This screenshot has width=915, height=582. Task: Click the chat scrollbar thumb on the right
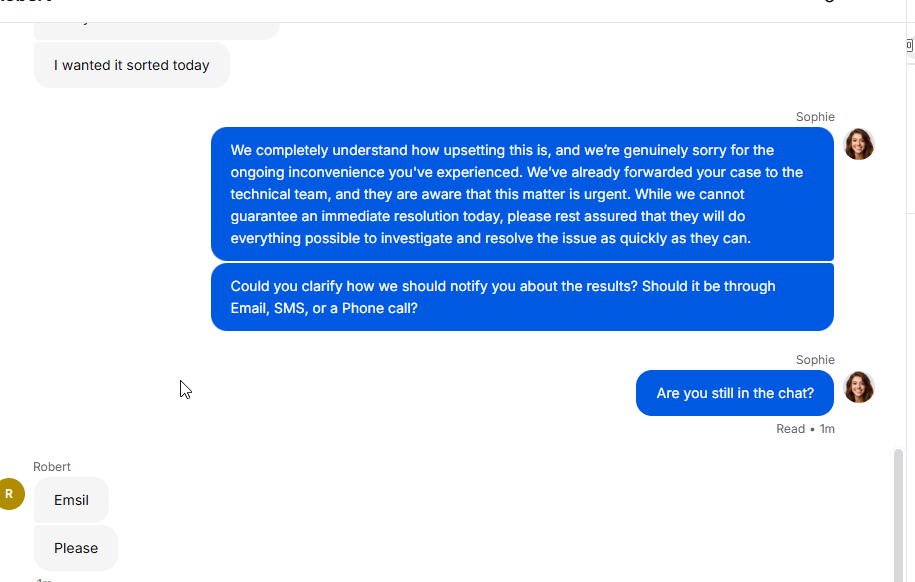tap(899, 515)
